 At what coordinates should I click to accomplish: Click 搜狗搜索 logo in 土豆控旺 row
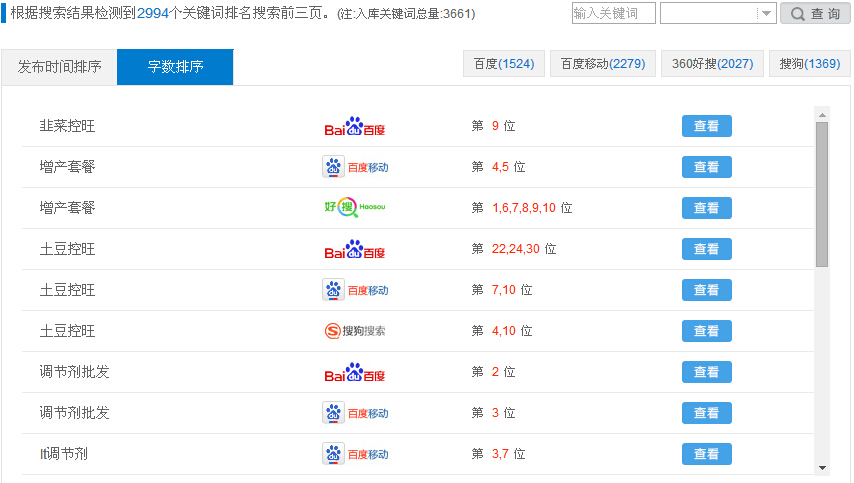(355, 331)
